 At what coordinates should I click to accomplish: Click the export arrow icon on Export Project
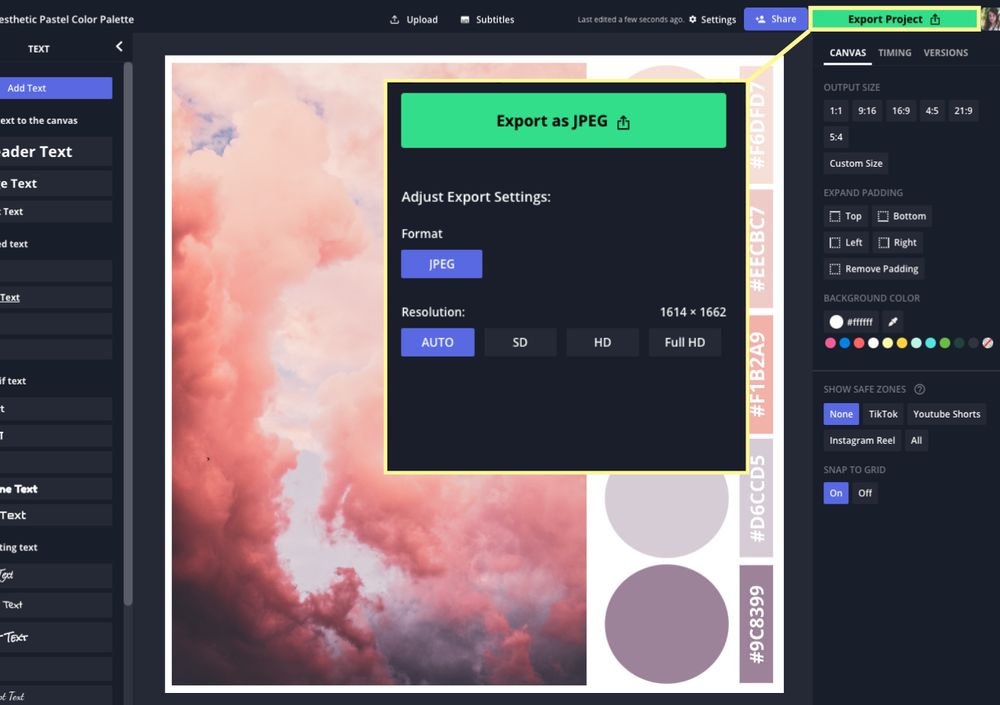(933, 18)
